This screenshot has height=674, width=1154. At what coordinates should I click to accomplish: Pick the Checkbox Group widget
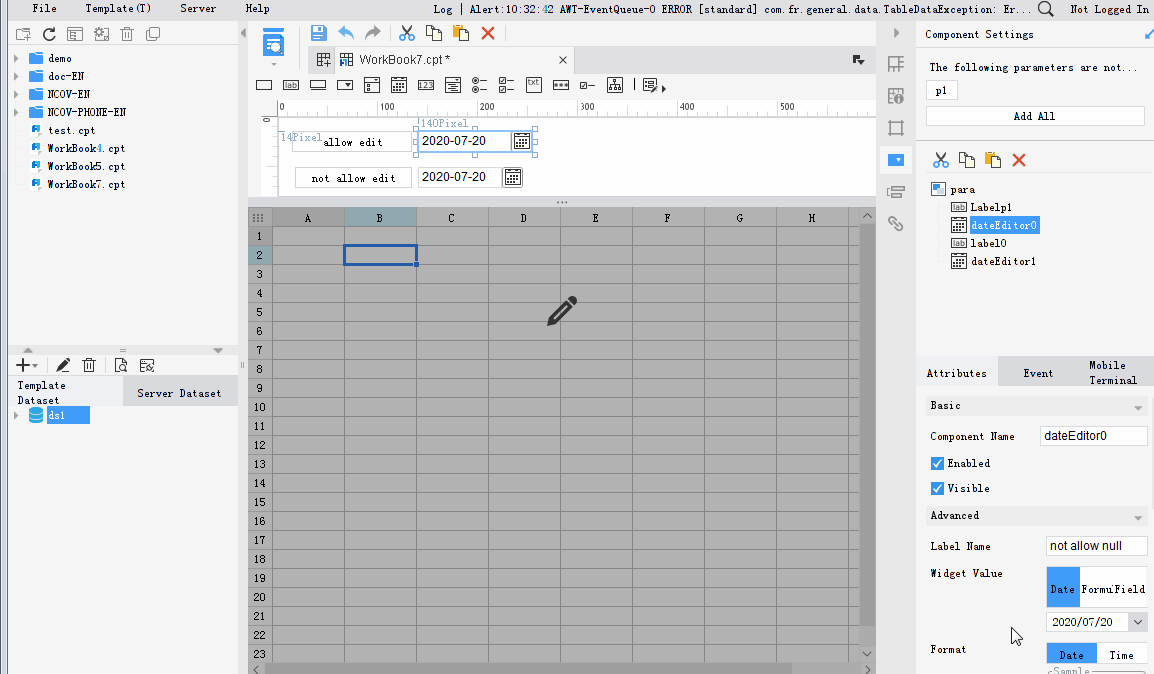click(506, 85)
